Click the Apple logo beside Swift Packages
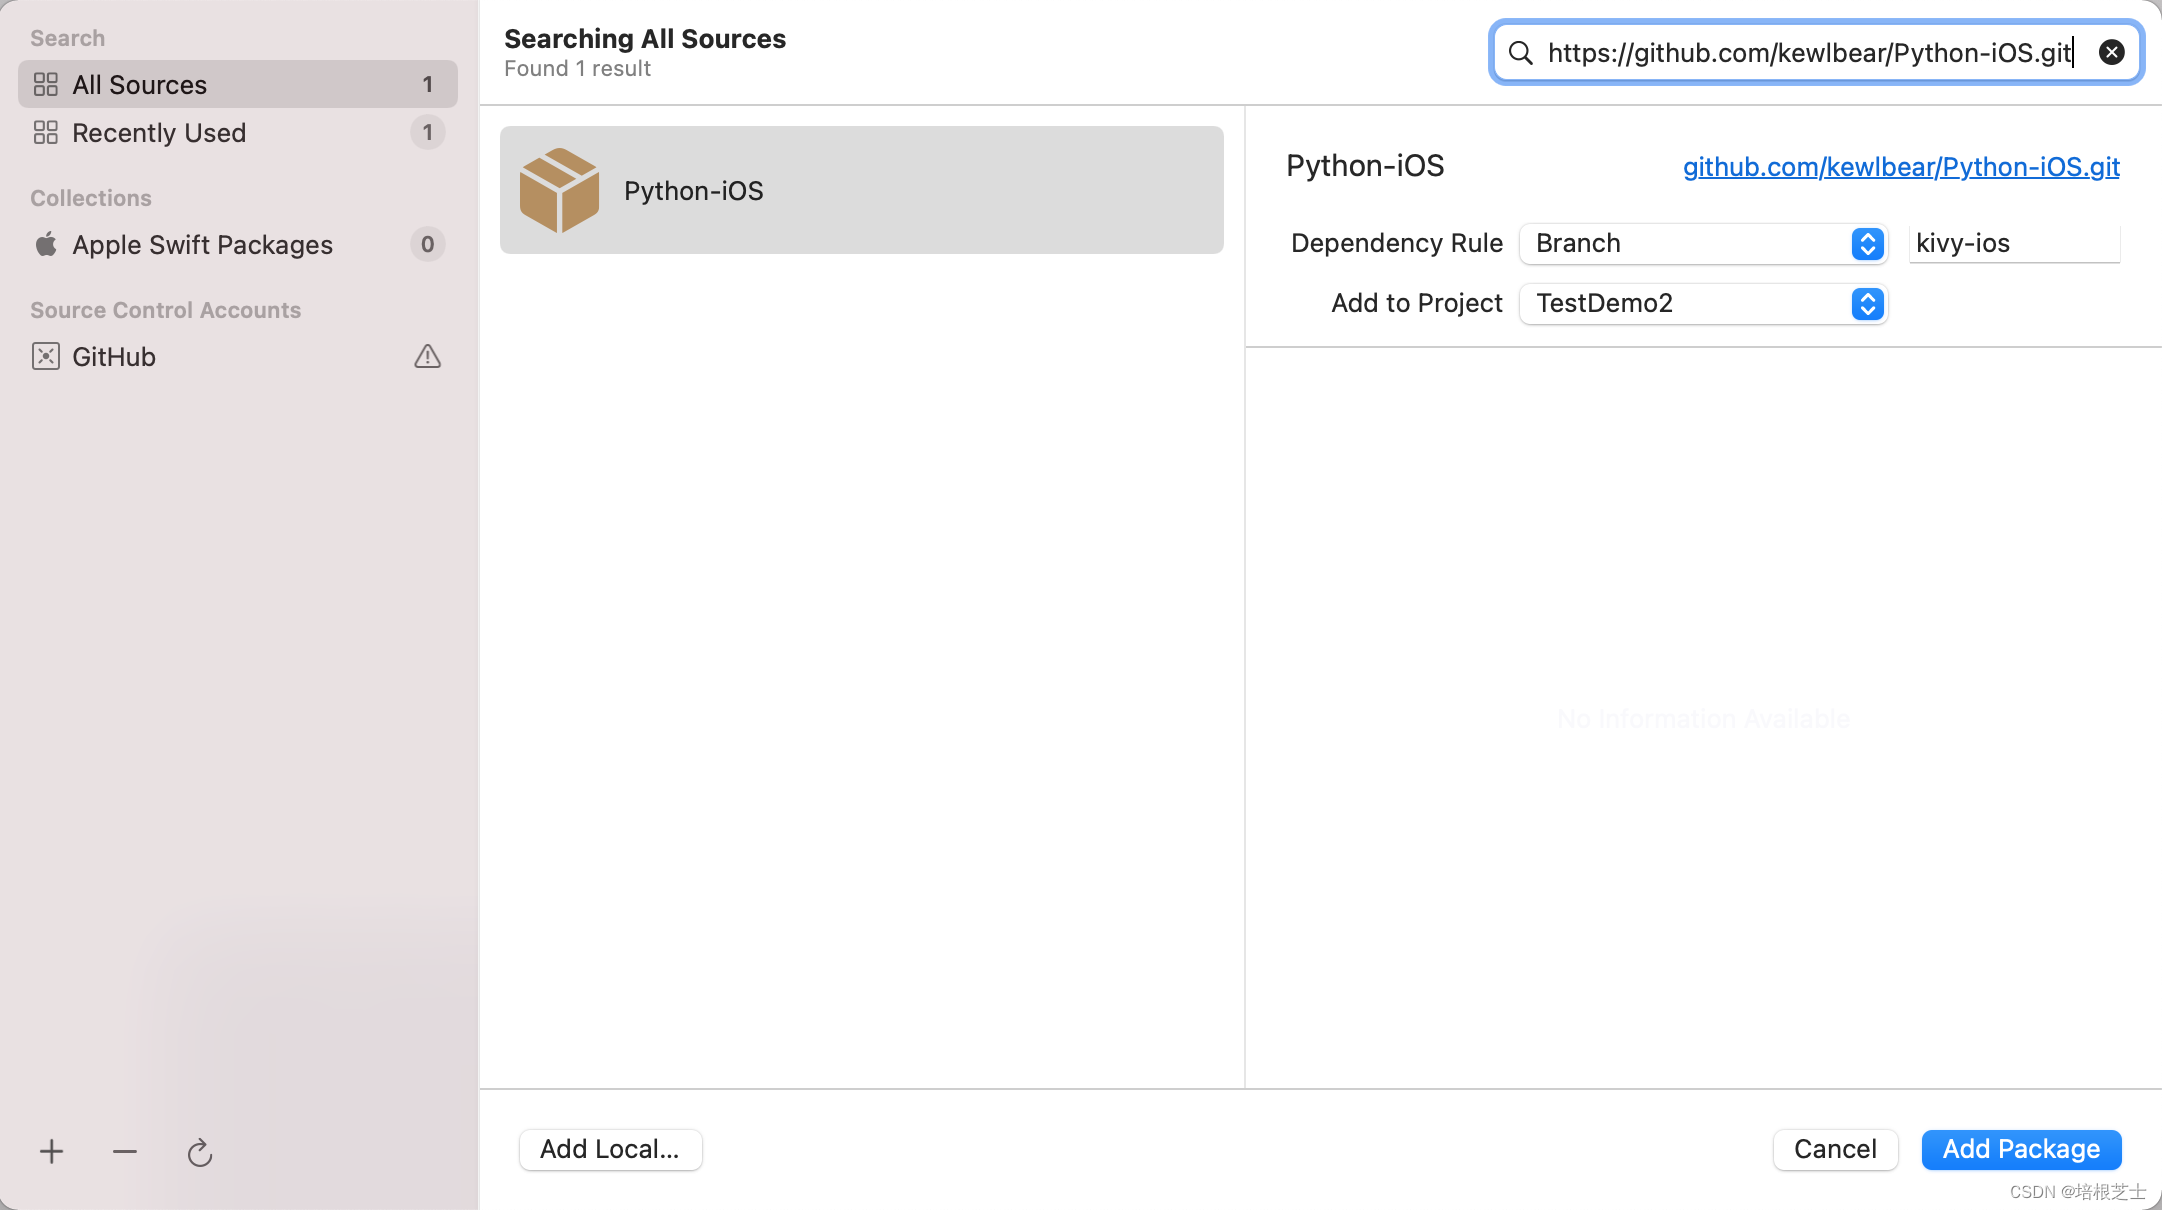This screenshot has height=1210, width=2162. tap(46, 245)
